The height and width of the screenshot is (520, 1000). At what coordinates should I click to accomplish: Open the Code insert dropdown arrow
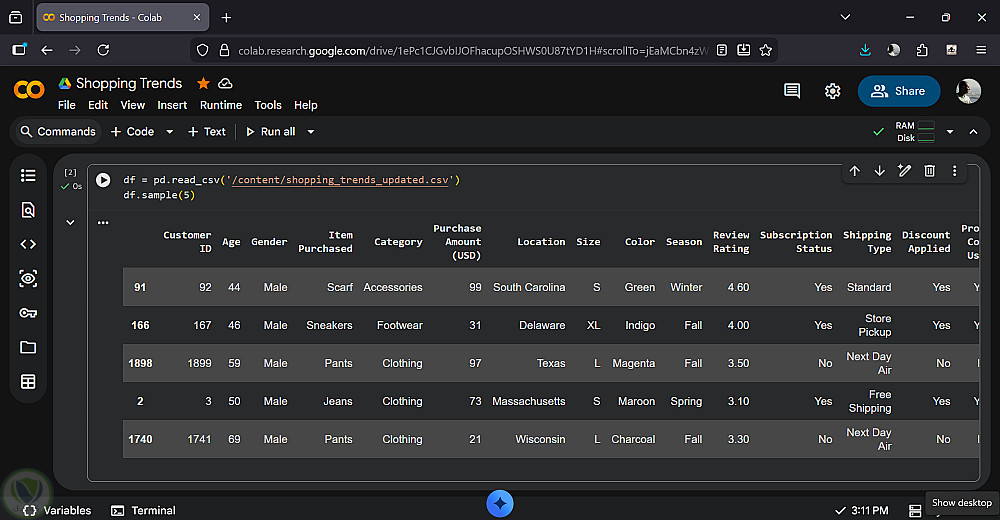coord(169,132)
